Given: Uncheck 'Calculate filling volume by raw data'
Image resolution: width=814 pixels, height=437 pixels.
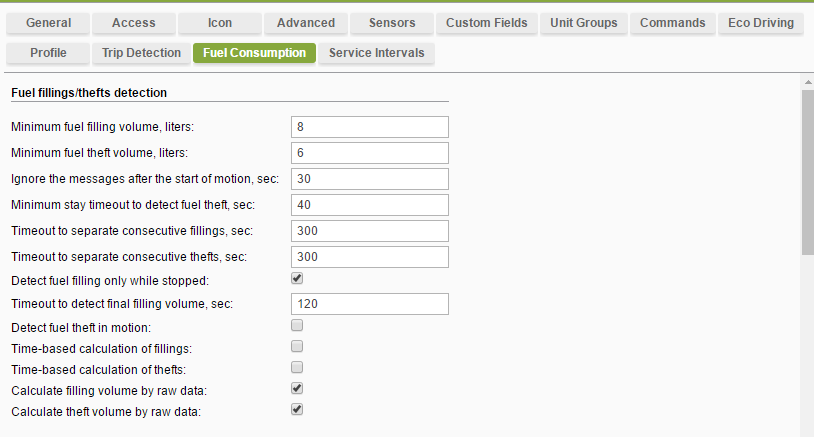Looking at the screenshot, I should (x=297, y=388).
